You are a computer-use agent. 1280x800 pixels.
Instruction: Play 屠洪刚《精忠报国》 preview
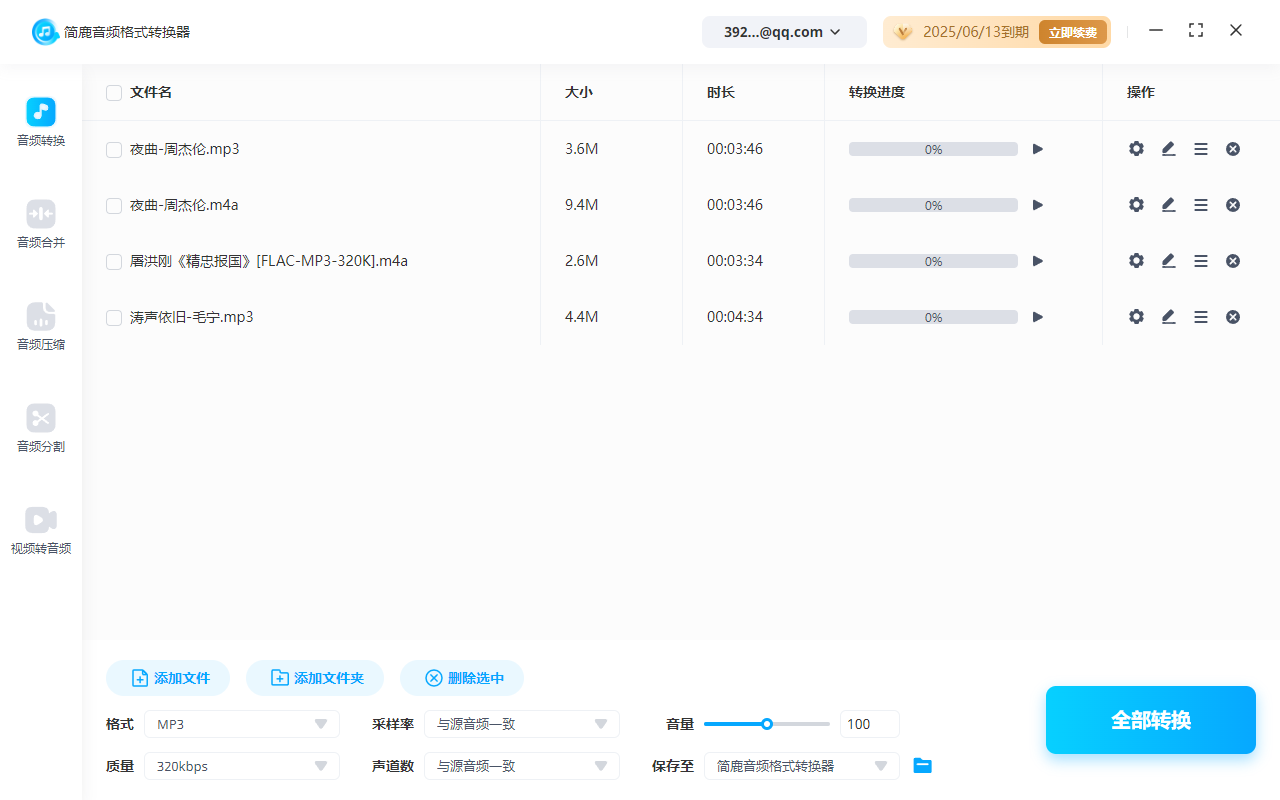click(x=1038, y=261)
